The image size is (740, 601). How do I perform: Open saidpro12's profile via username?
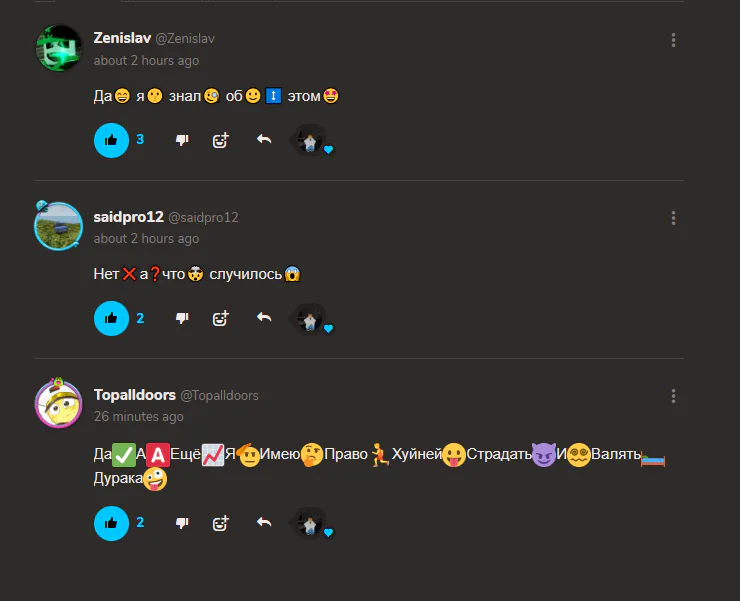[x=128, y=217]
